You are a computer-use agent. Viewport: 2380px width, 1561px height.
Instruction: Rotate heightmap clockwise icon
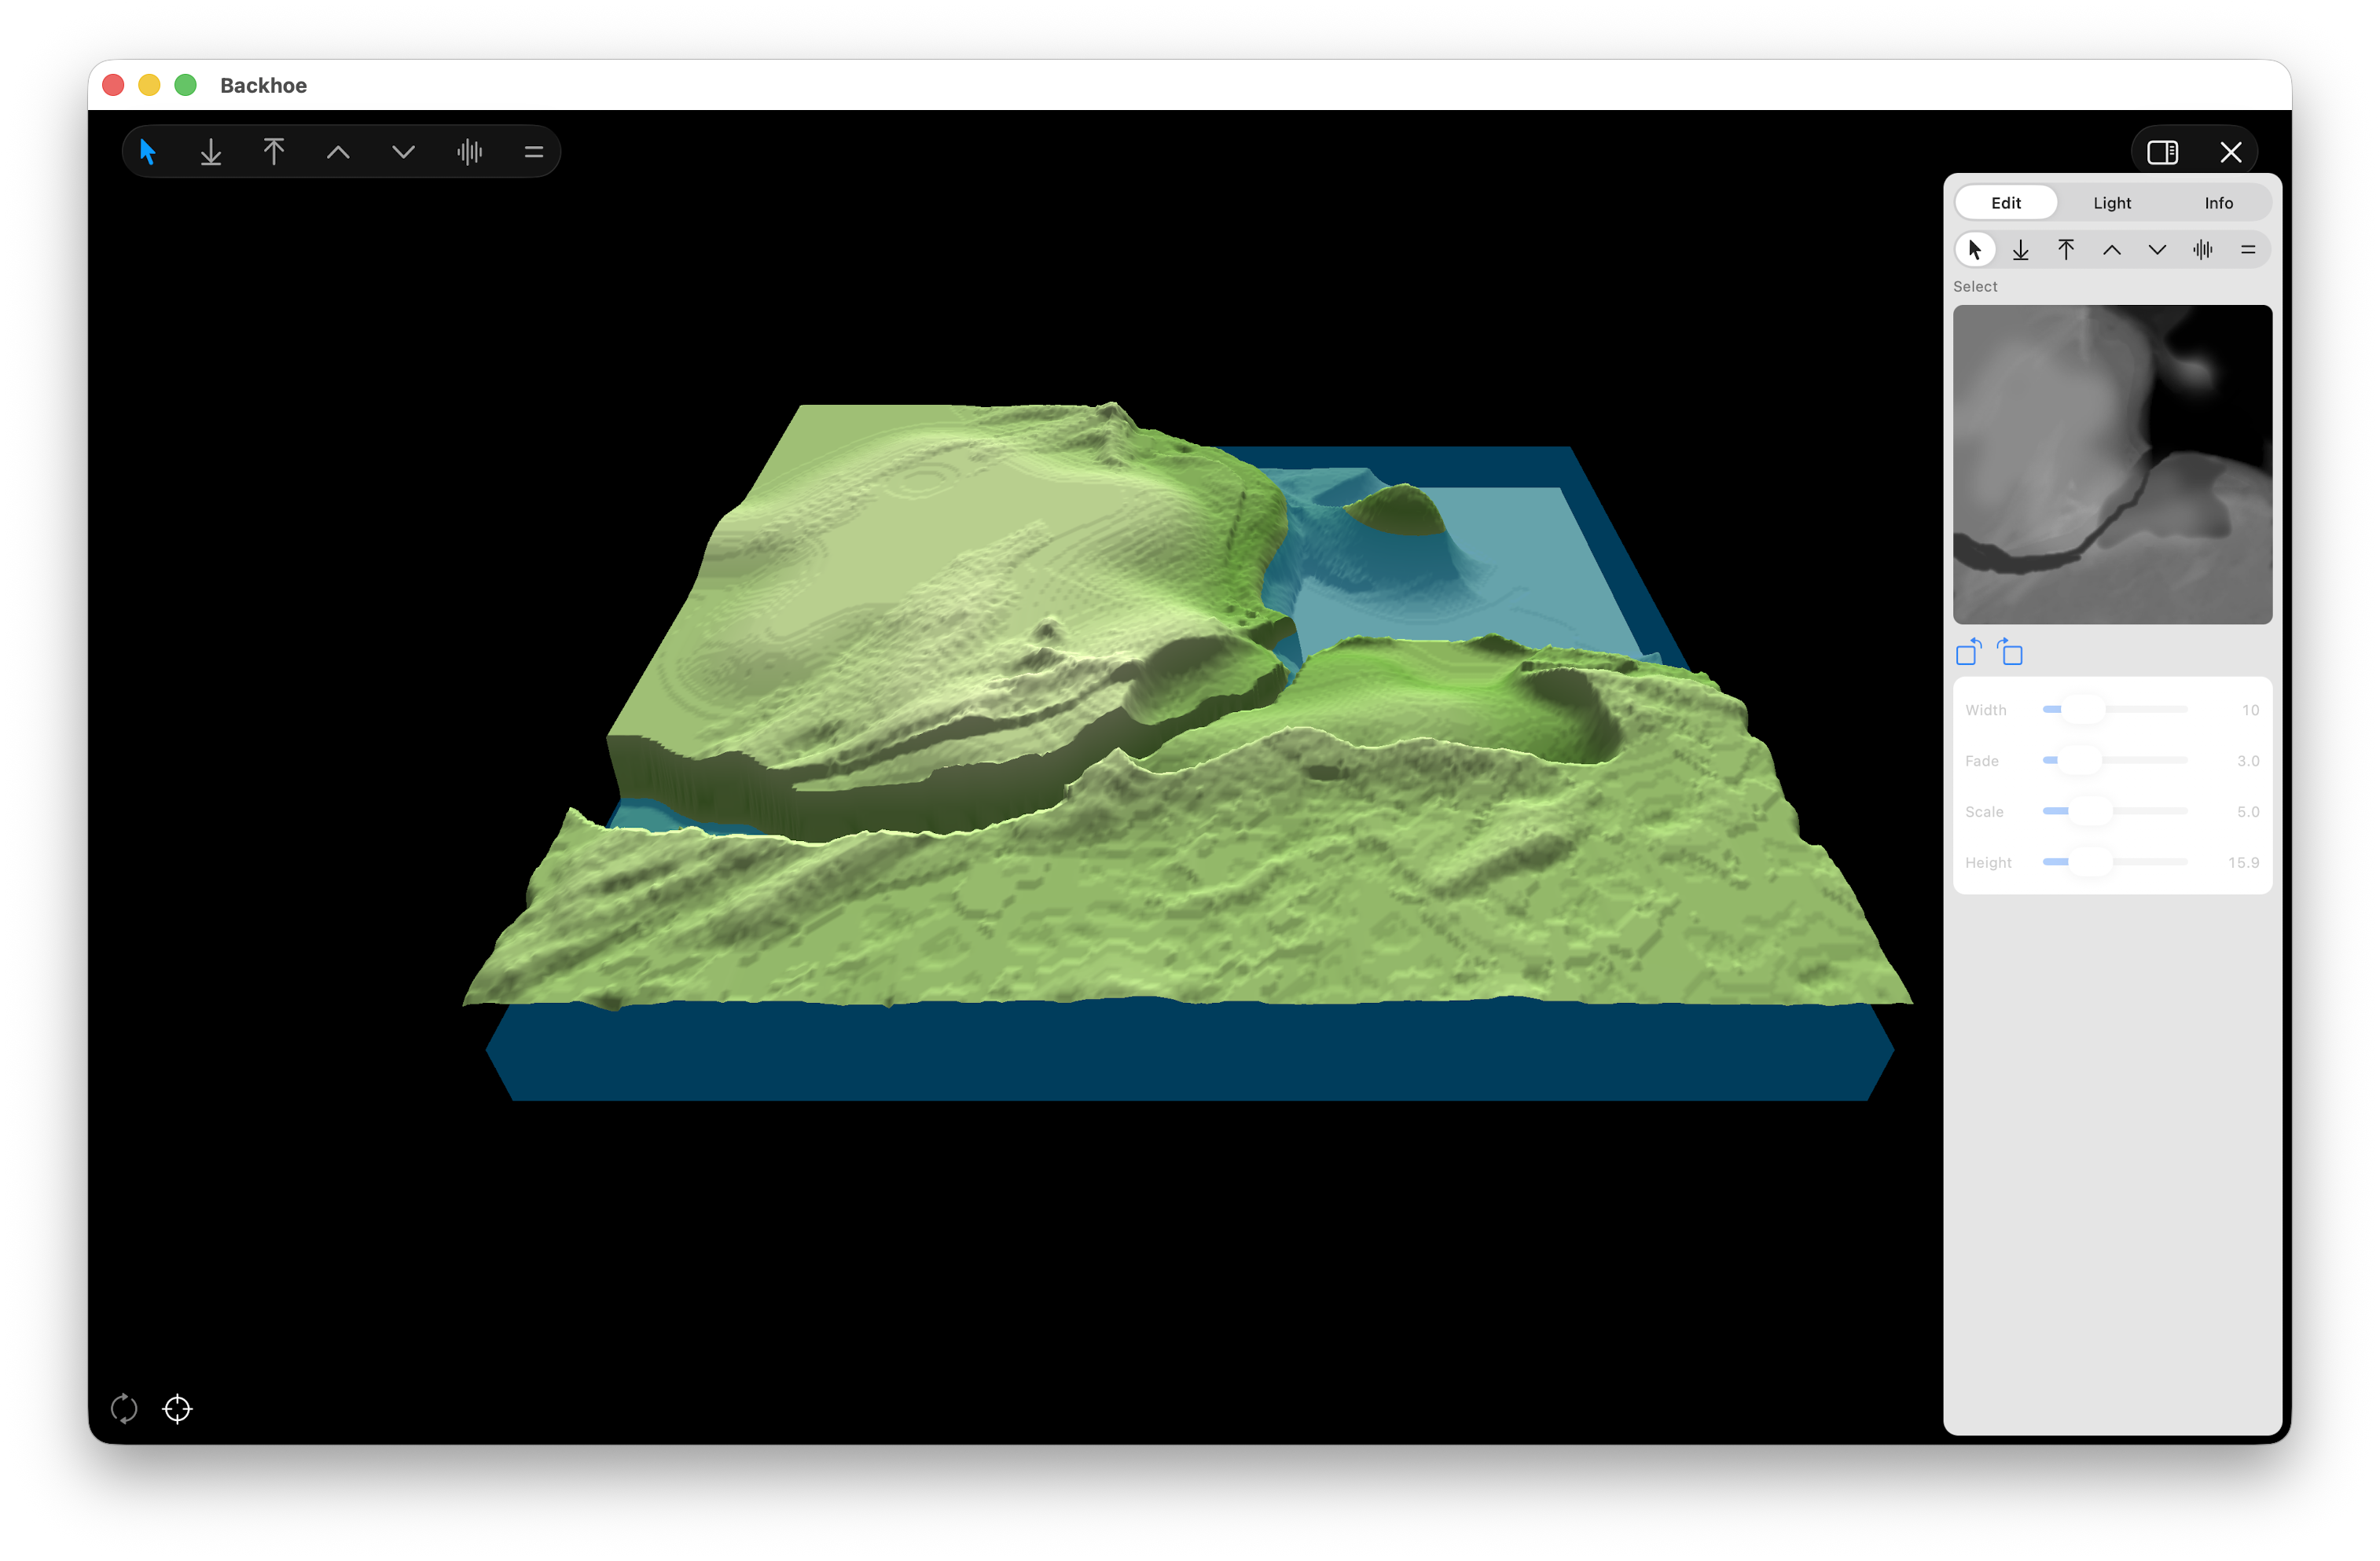2010,652
